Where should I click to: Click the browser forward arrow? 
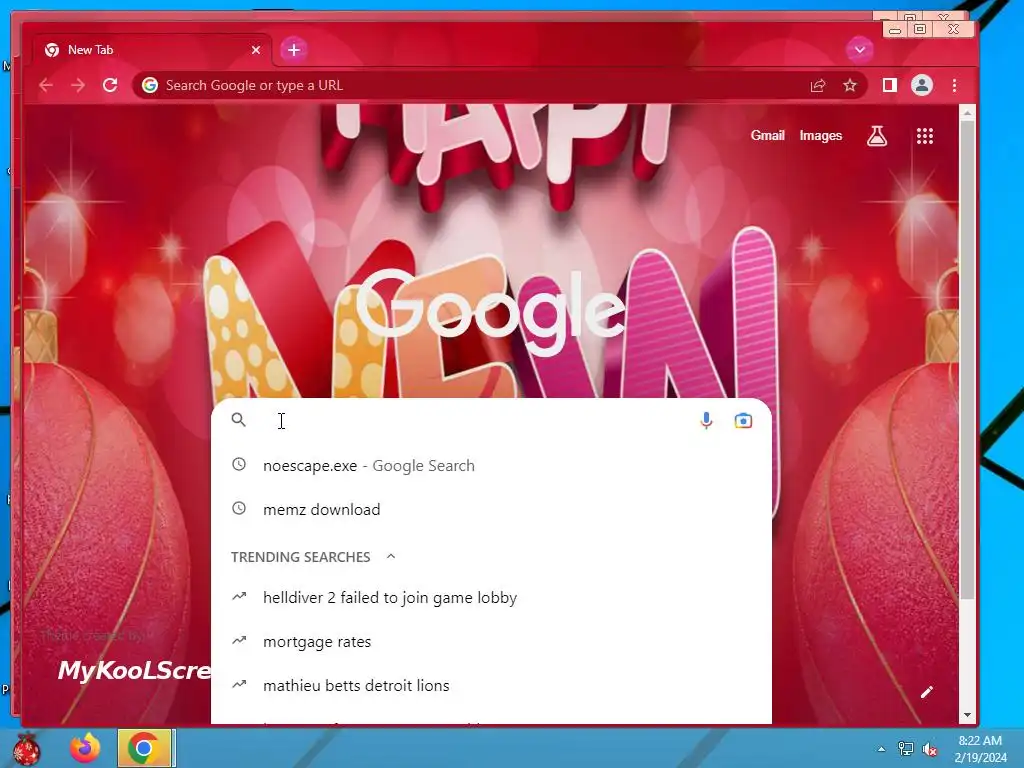78,85
